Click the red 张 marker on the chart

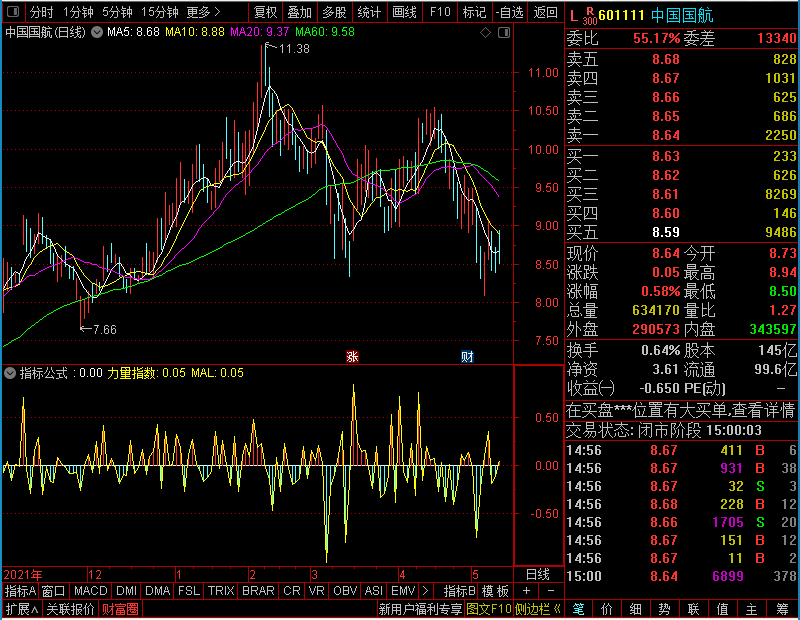click(352, 356)
